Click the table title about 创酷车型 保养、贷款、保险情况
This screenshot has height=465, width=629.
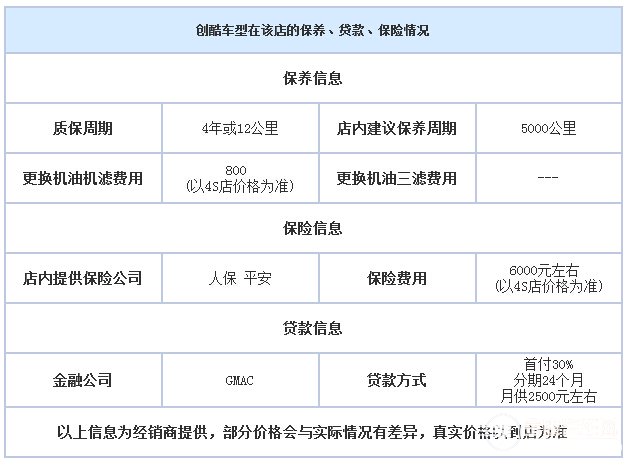pos(313,31)
